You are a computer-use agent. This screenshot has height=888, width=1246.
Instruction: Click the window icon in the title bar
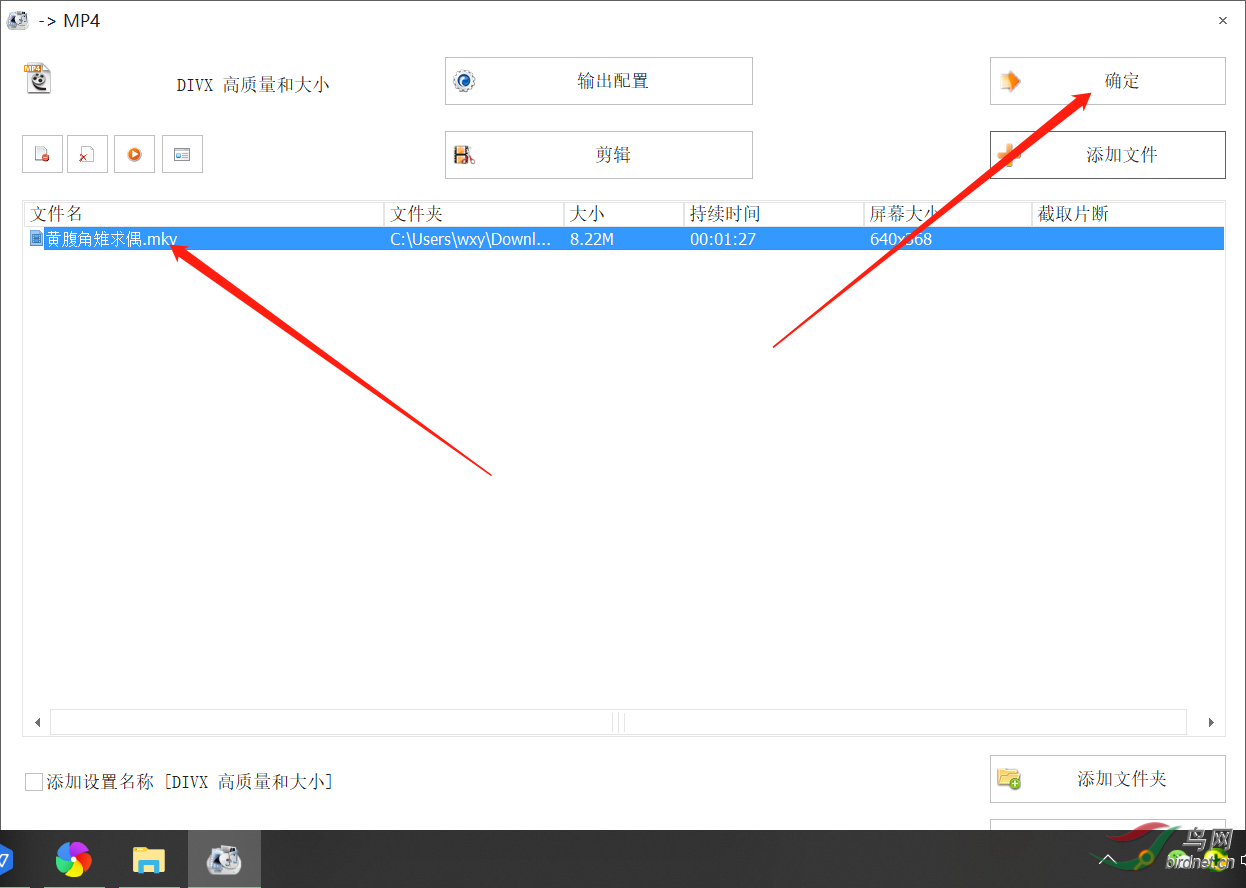tap(18, 20)
